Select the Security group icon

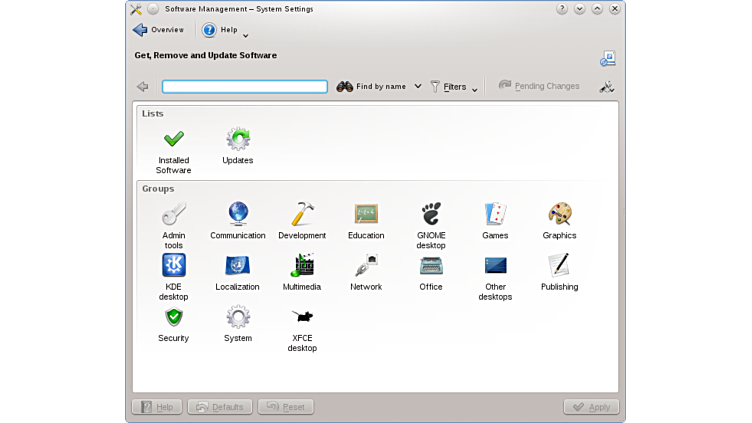click(173, 318)
